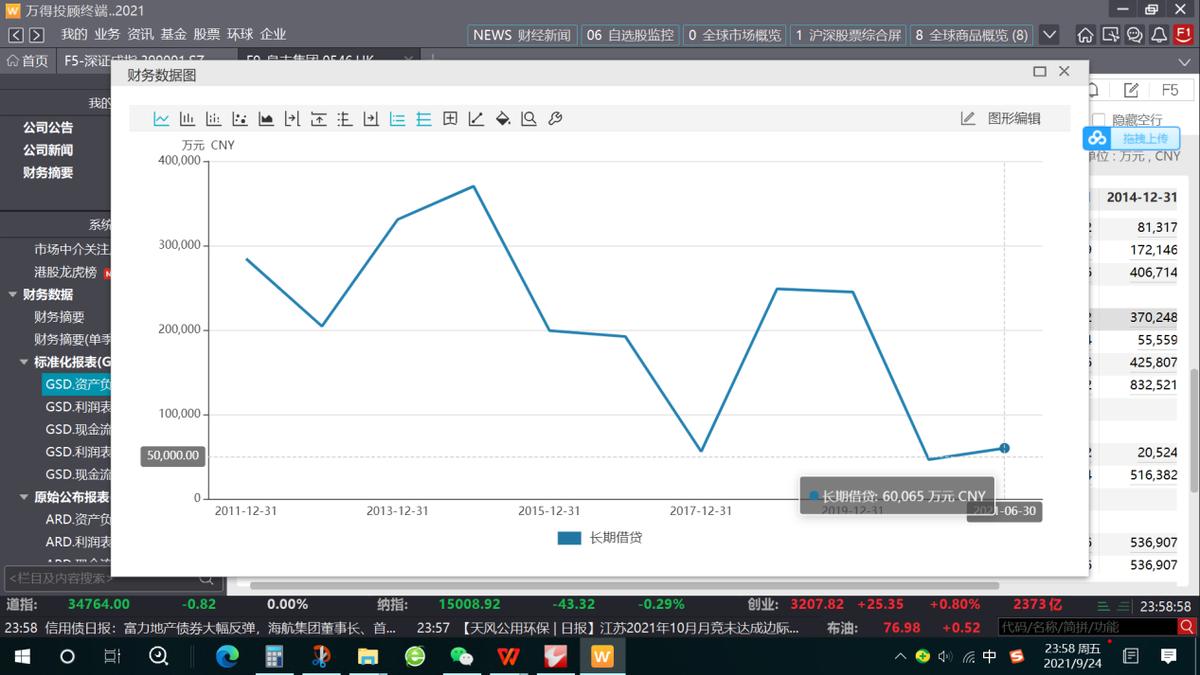
Task: Click the edit note icon beside F5
Action: point(1131,90)
